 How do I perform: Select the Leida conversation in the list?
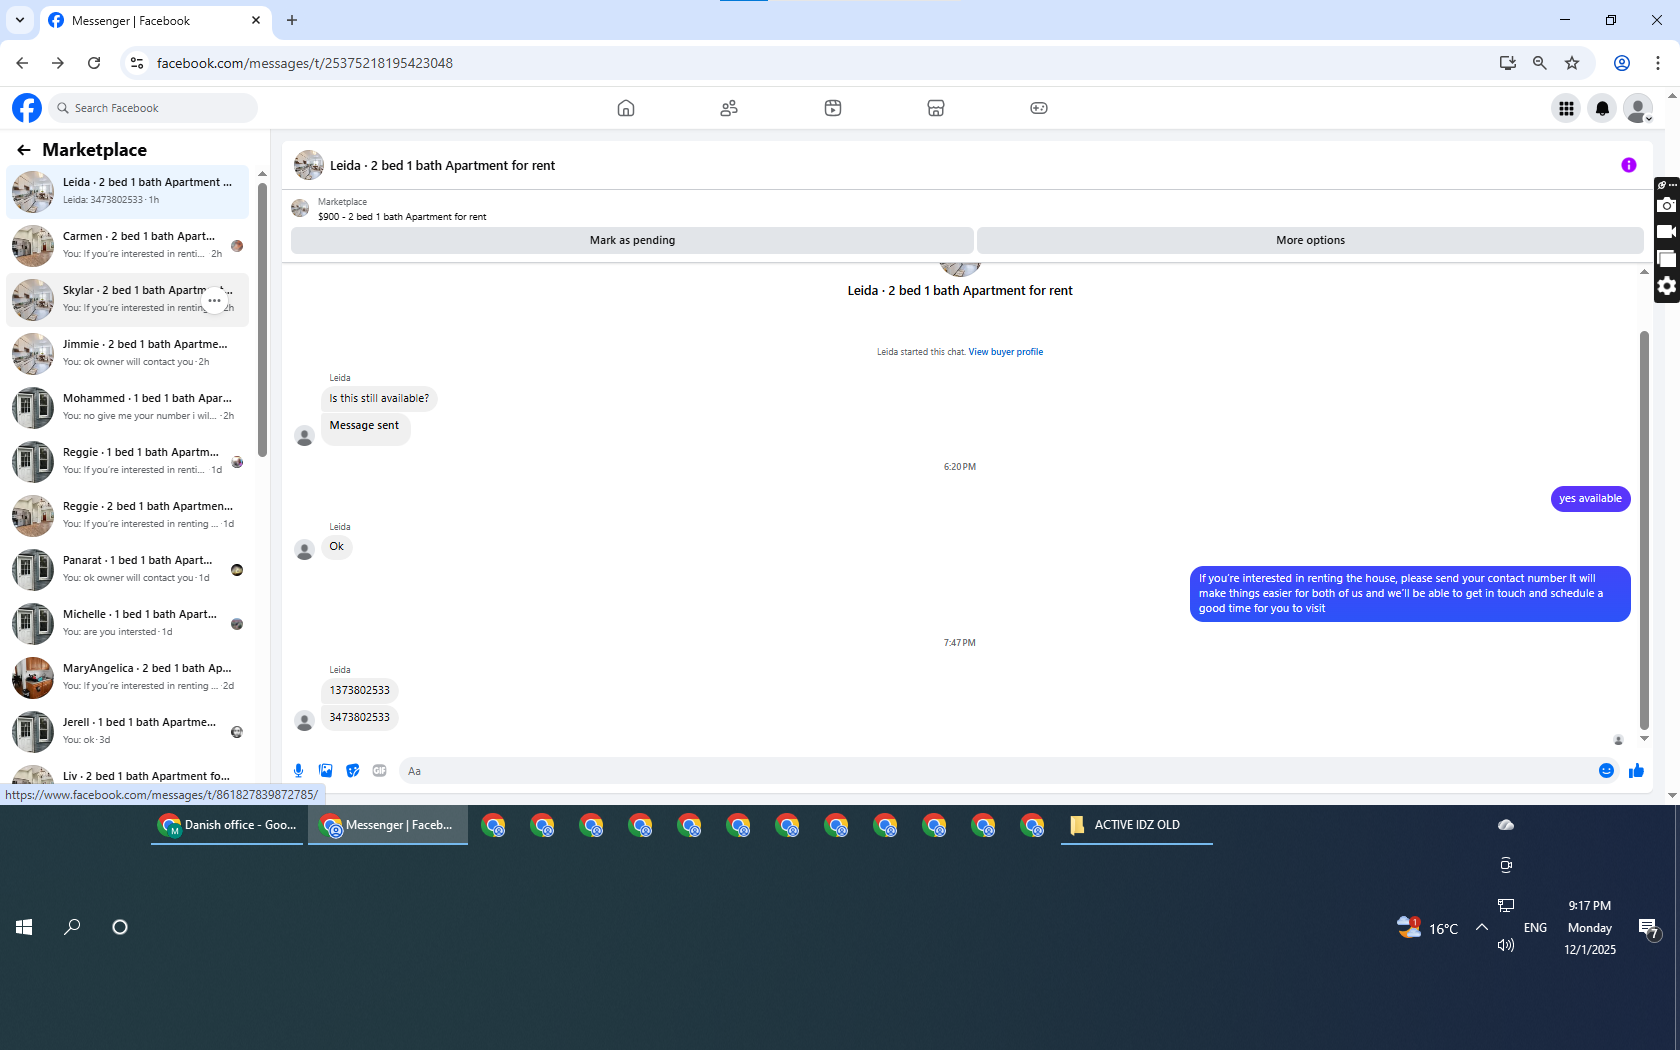128,191
